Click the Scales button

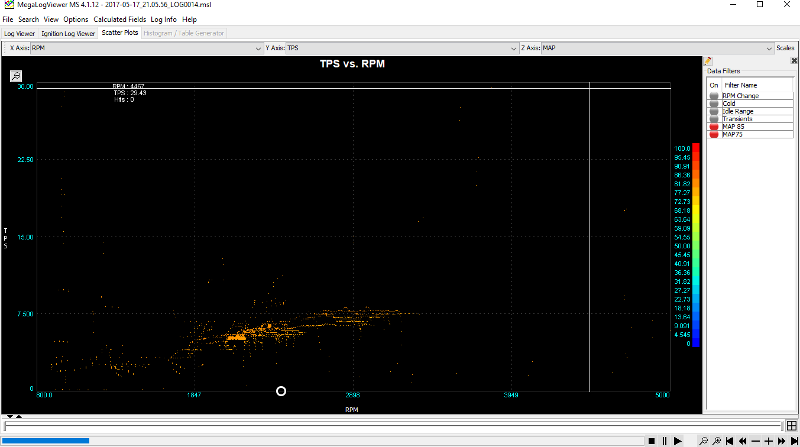(786, 47)
